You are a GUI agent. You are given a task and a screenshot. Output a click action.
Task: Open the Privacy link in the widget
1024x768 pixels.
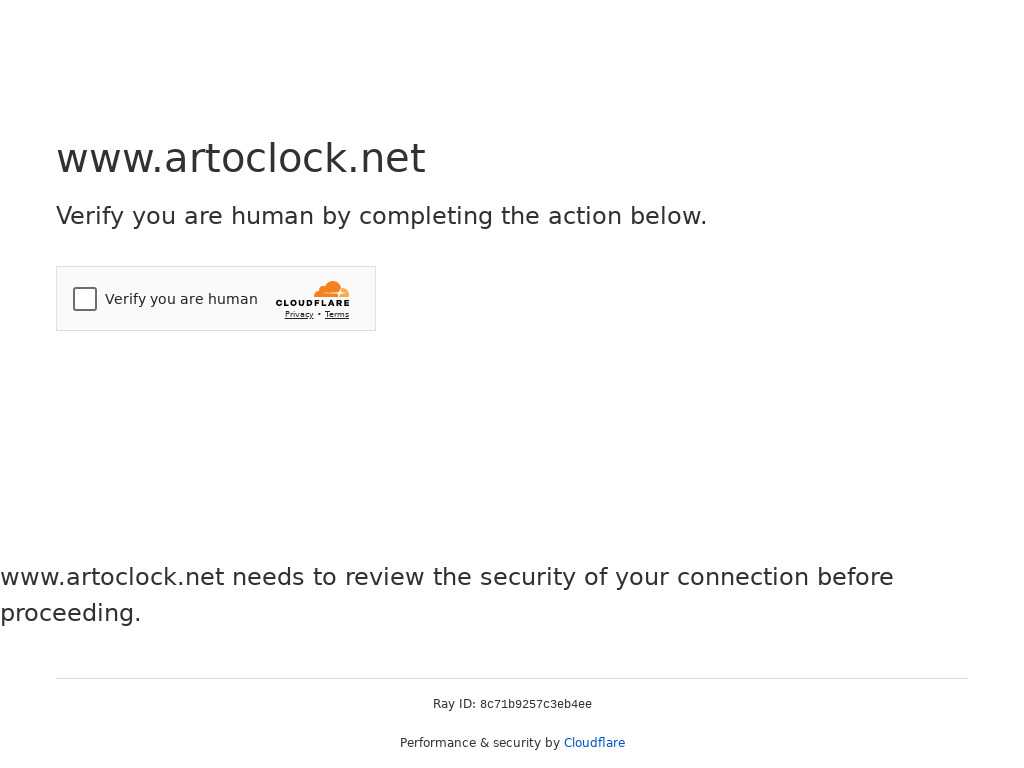[299, 315]
